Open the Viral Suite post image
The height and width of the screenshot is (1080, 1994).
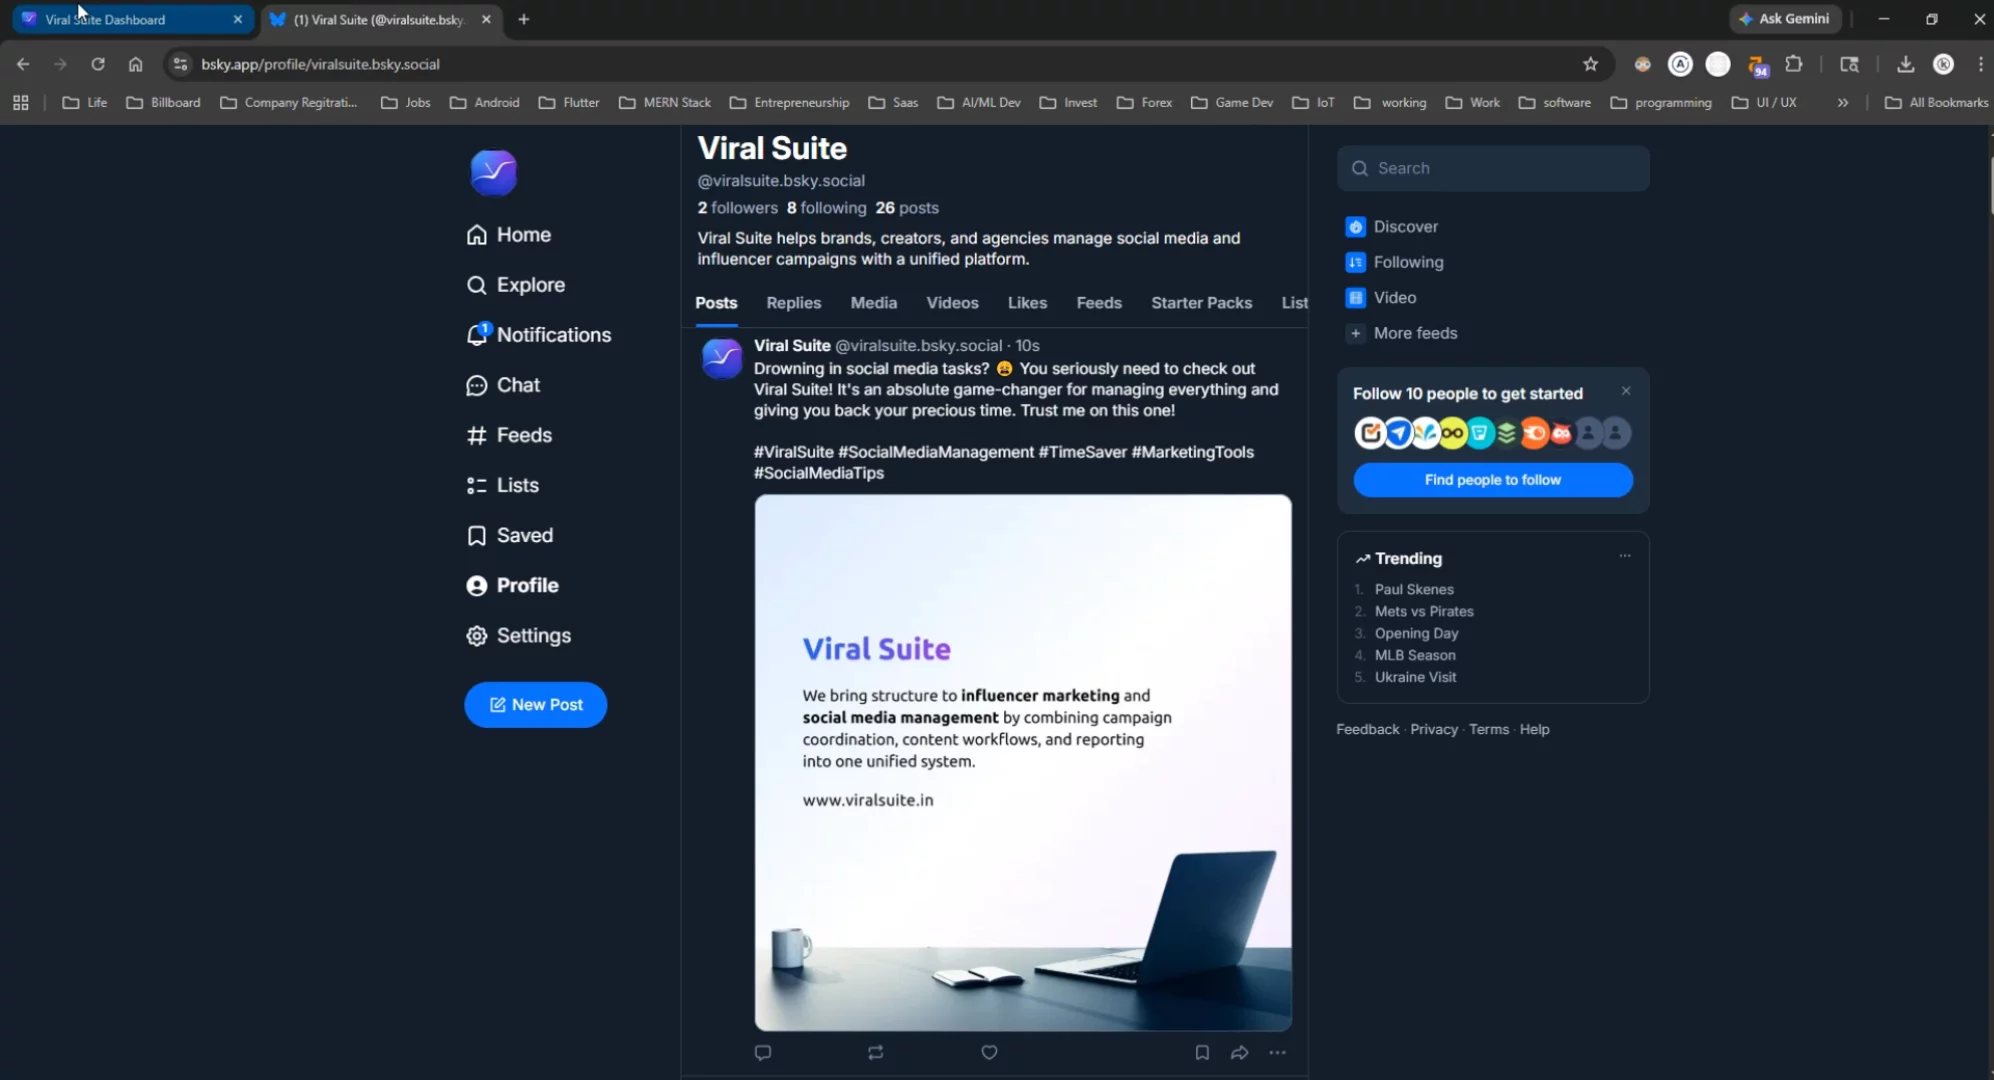[1023, 763]
